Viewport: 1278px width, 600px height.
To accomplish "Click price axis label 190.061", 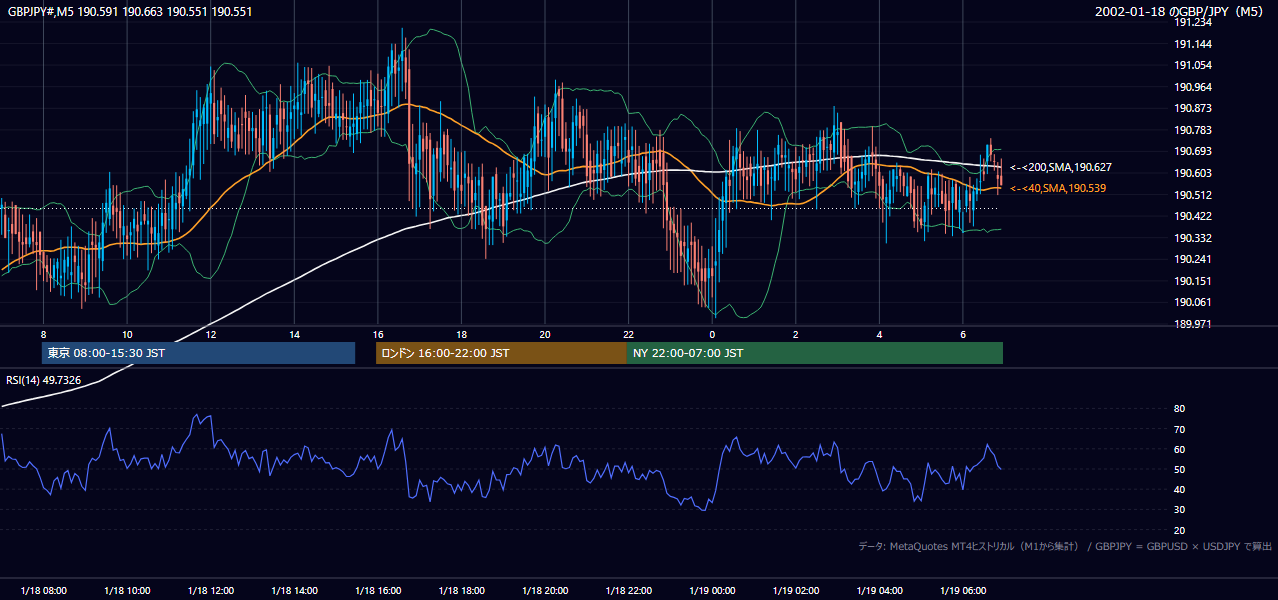I will point(1193,302).
